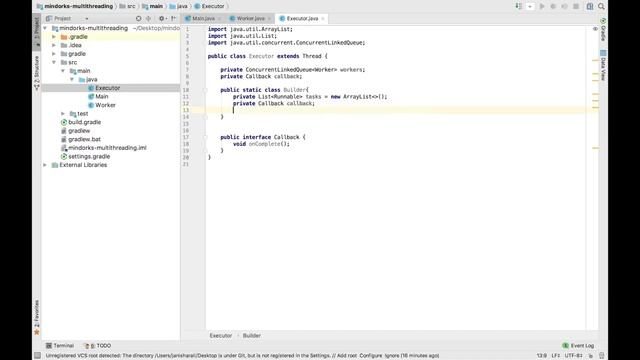Collapse the src folder

pyautogui.click(x=54, y=62)
